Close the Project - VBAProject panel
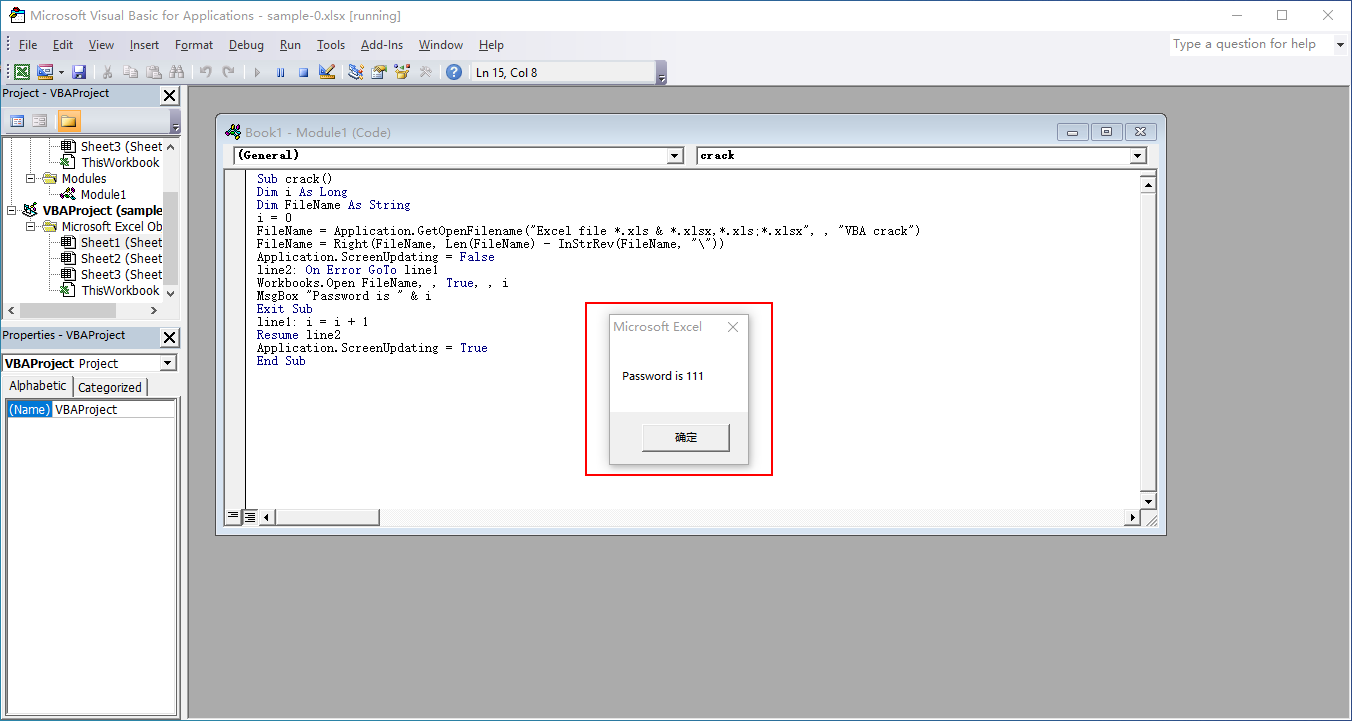 [x=169, y=95]
